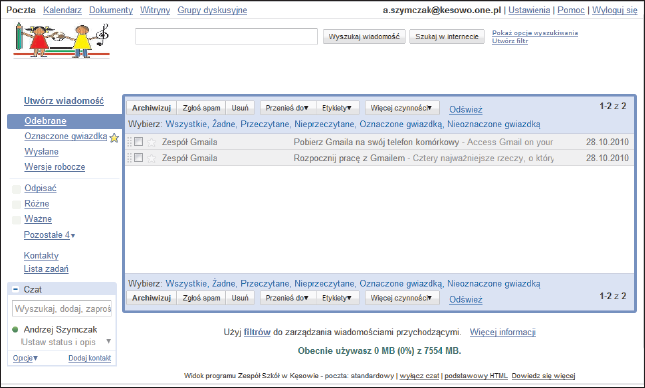Click the star icon beside Oznaczone gwiazdką
The width and height of the screenshot is (645, 388).
pos(114,138)
